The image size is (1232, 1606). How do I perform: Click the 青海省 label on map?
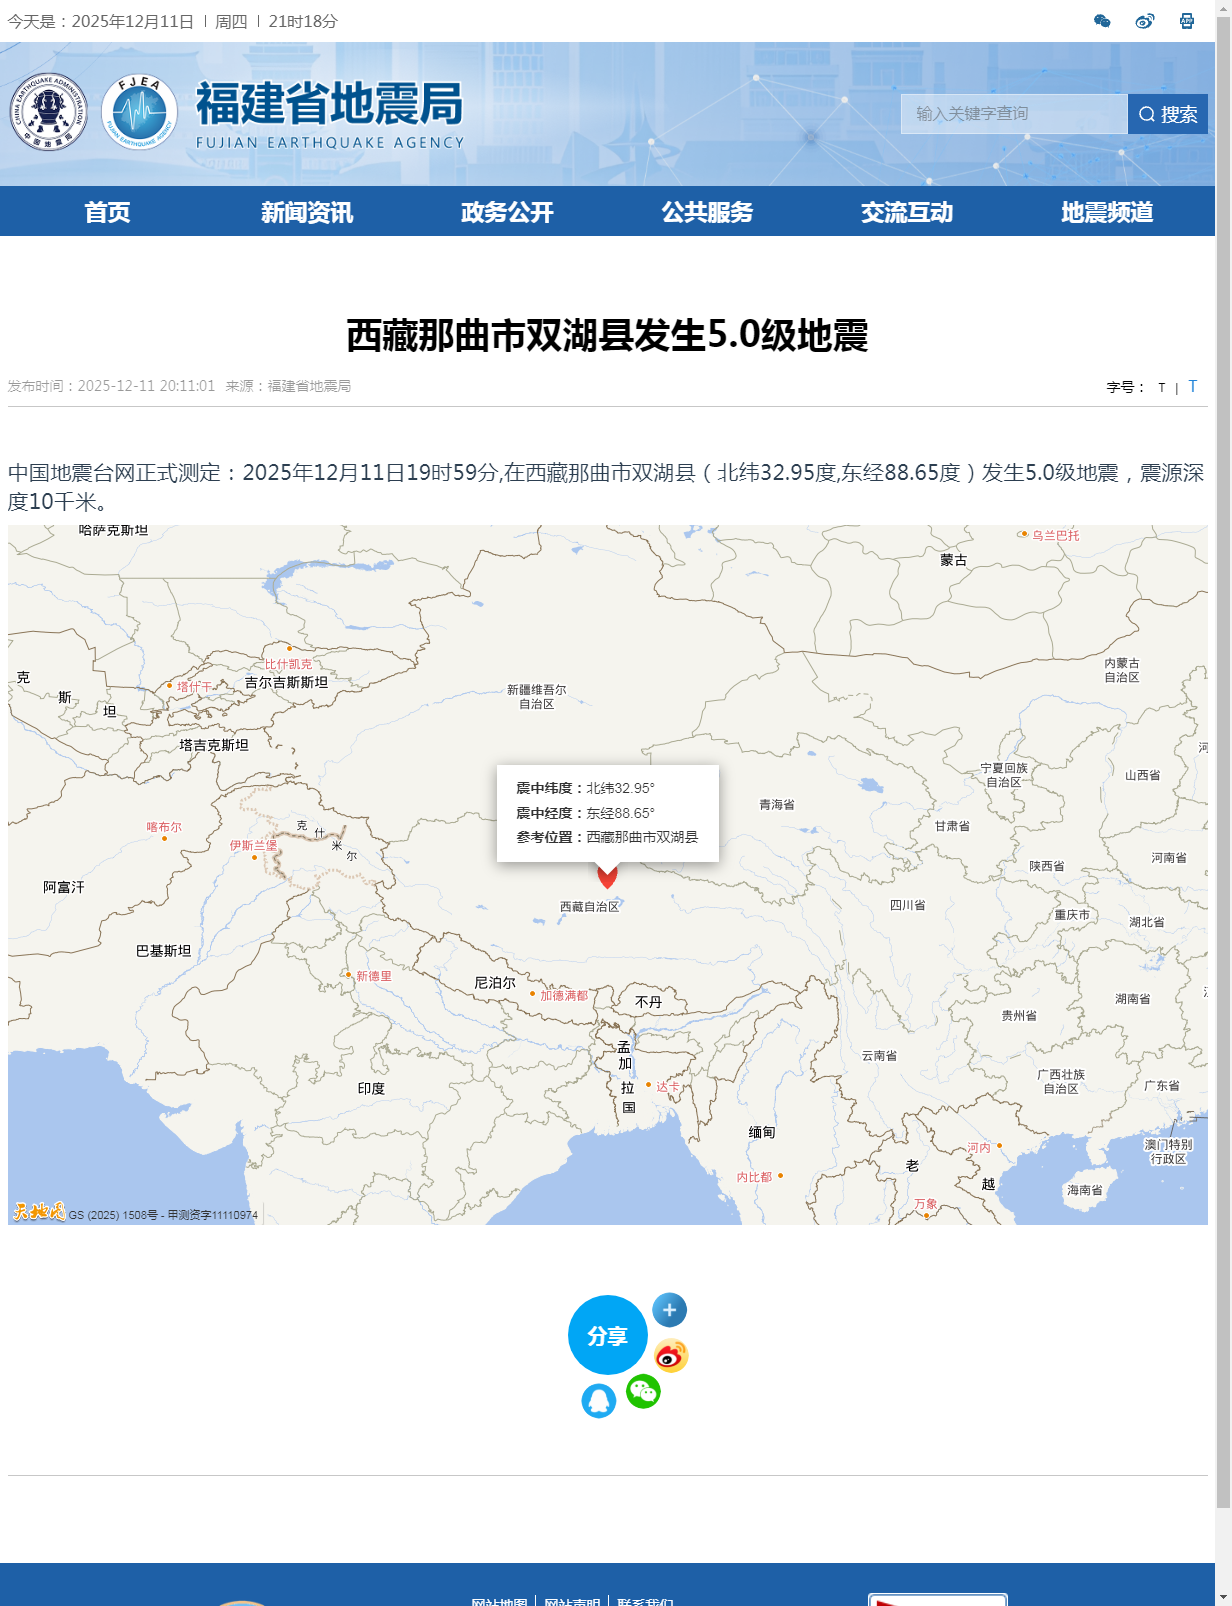pyautogui.click(x=777, y=805)
